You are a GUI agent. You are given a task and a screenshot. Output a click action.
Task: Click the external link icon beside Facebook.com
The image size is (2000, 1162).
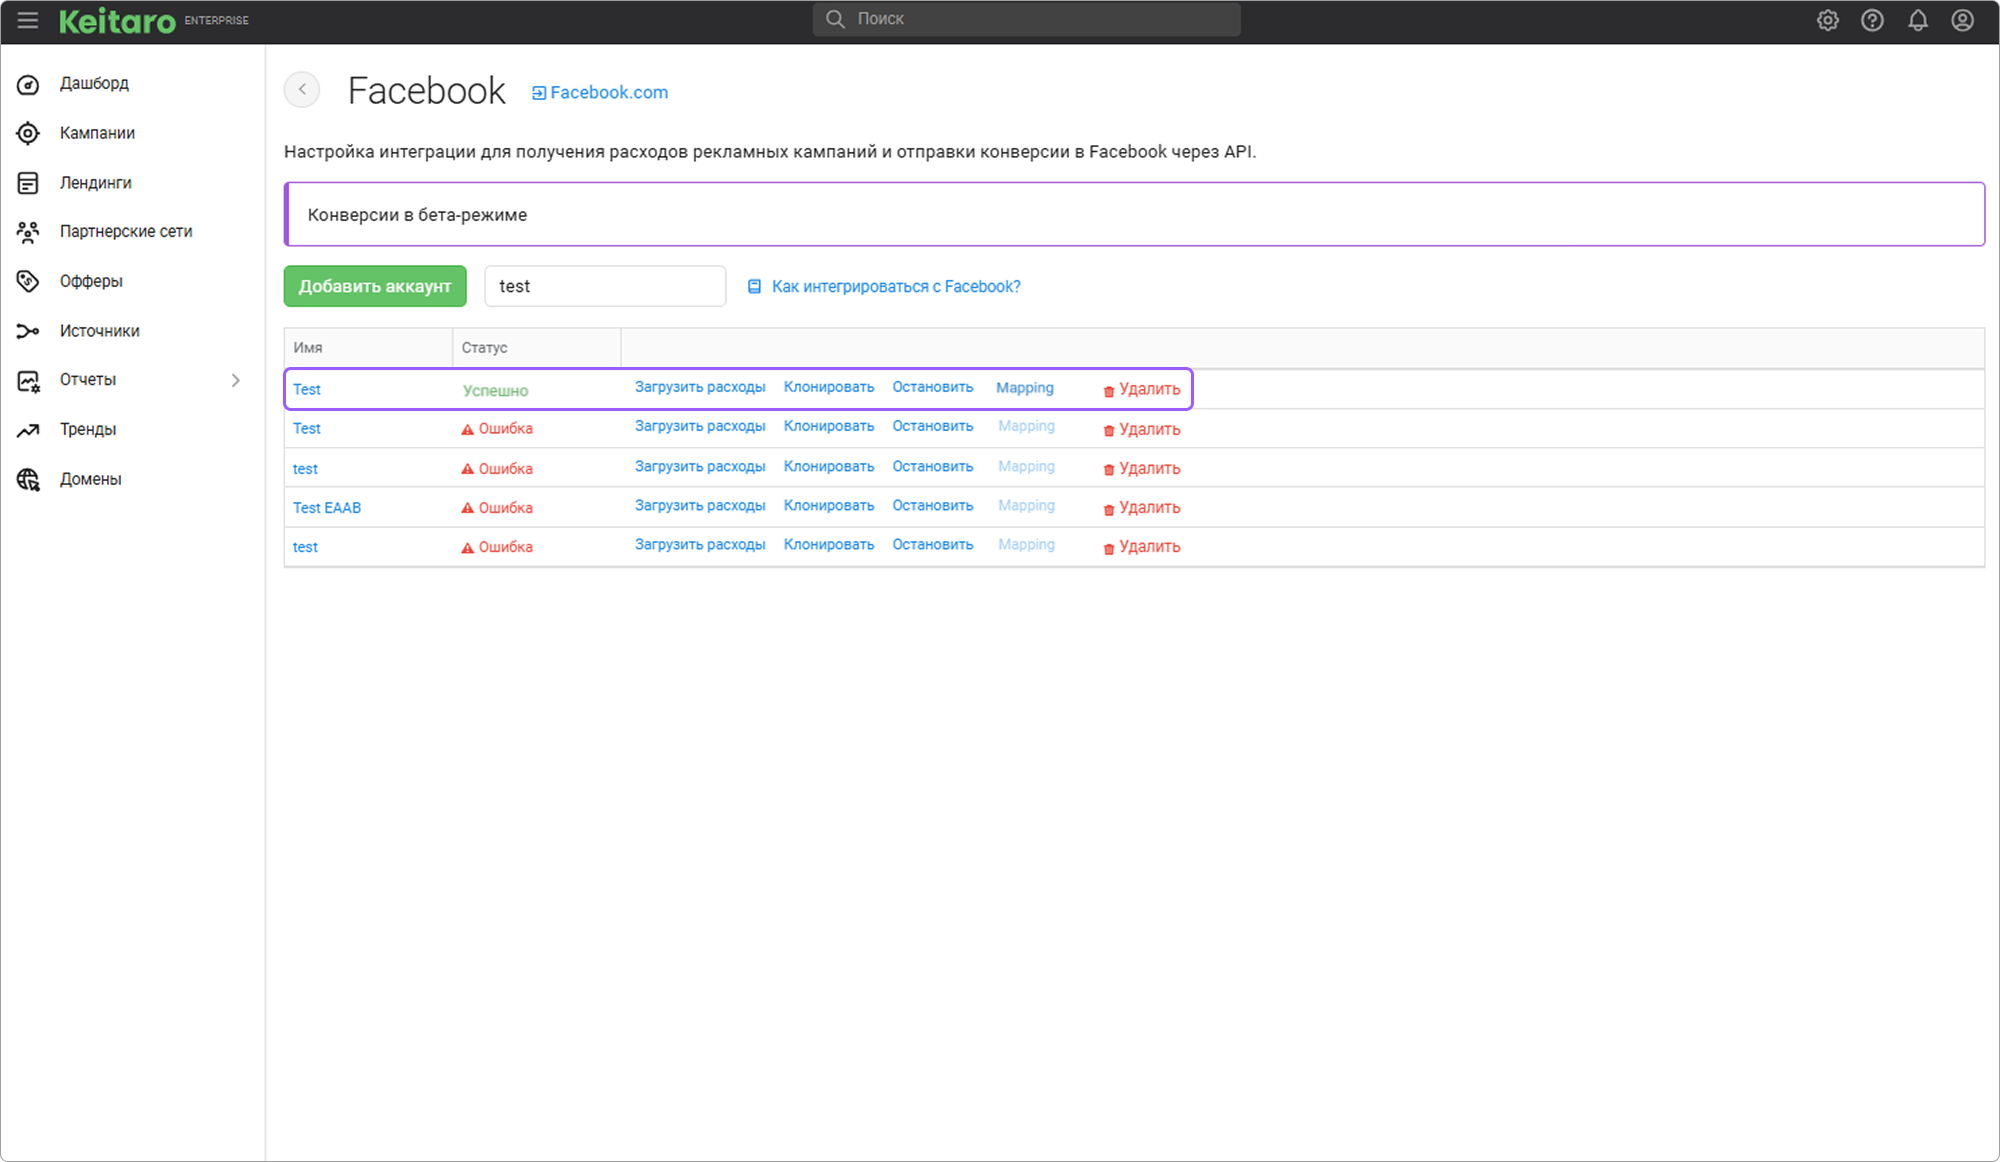point(539,93)
